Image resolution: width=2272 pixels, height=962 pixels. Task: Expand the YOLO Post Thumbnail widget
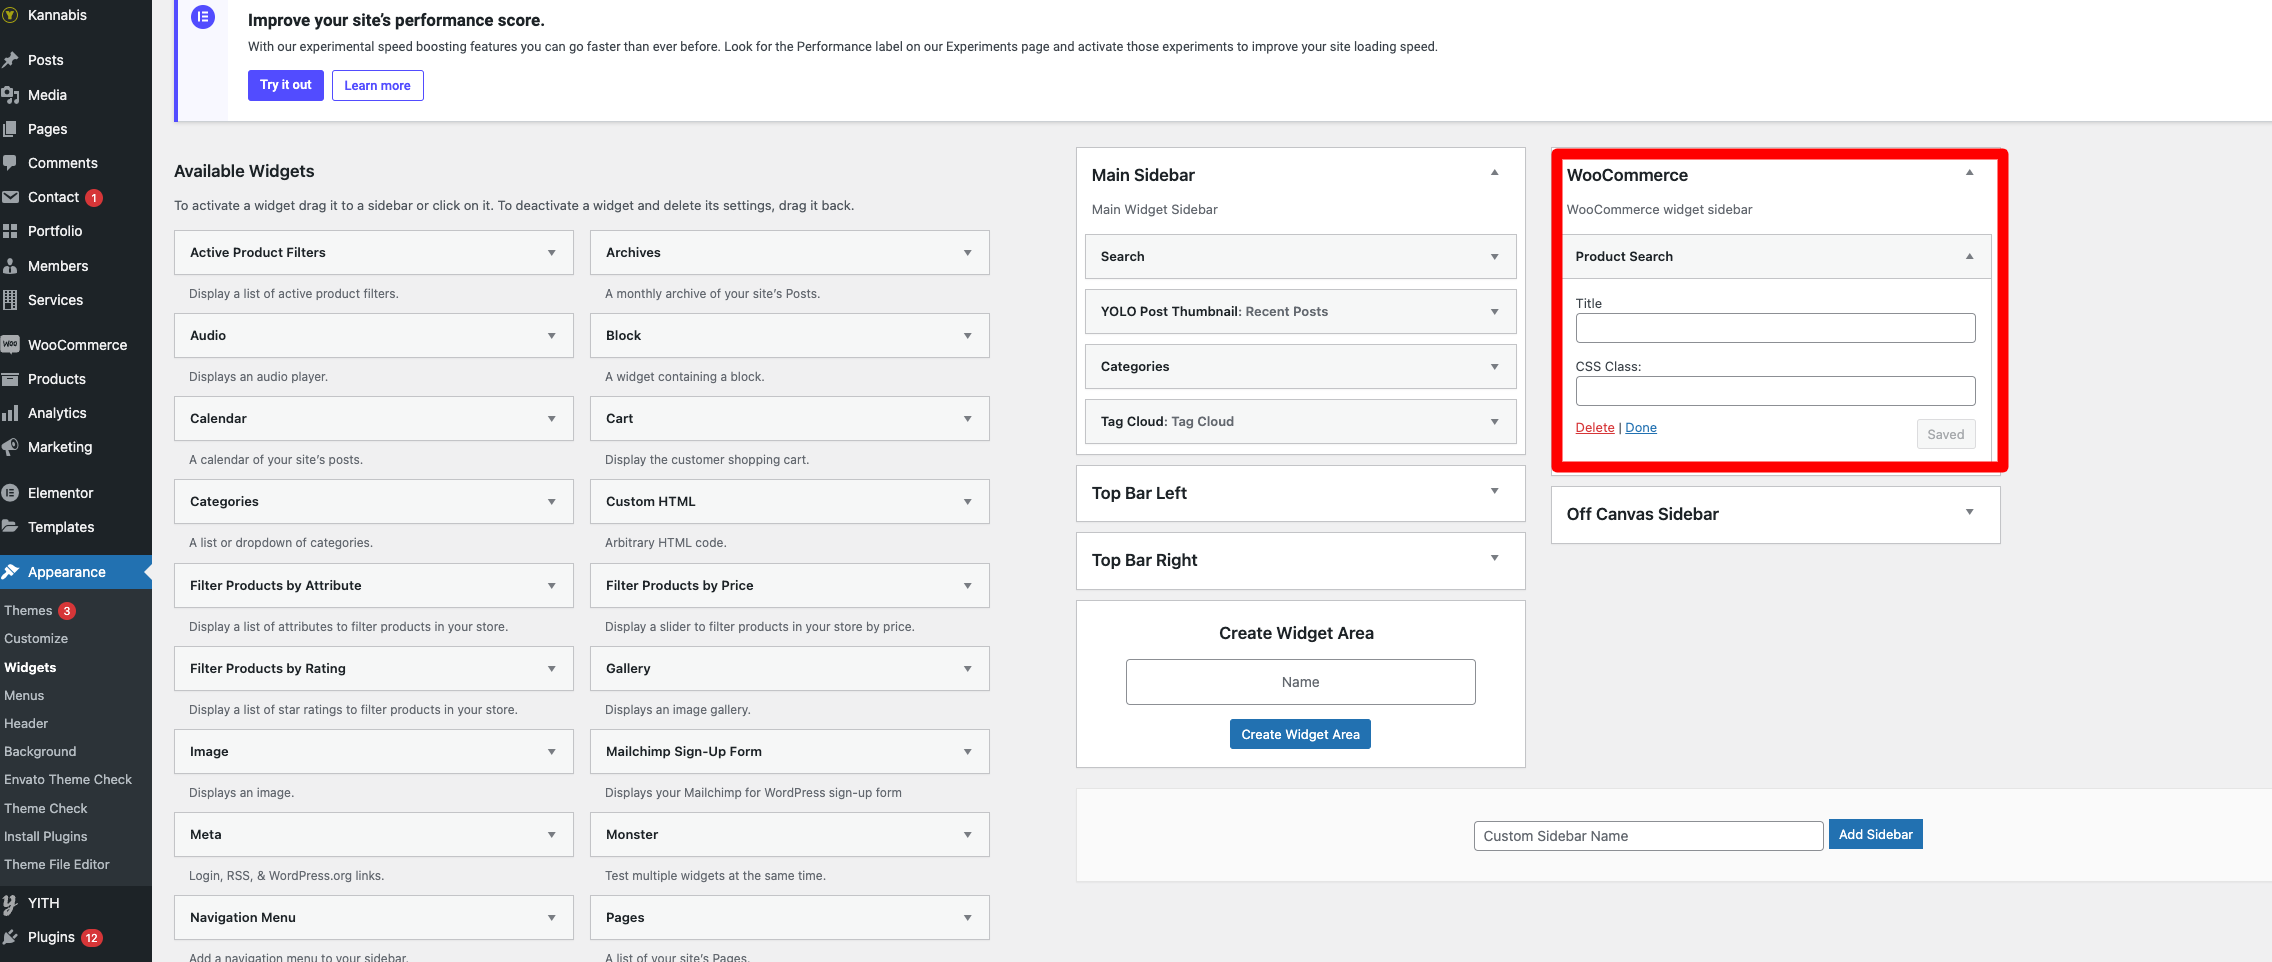(x=1495, y=312)
